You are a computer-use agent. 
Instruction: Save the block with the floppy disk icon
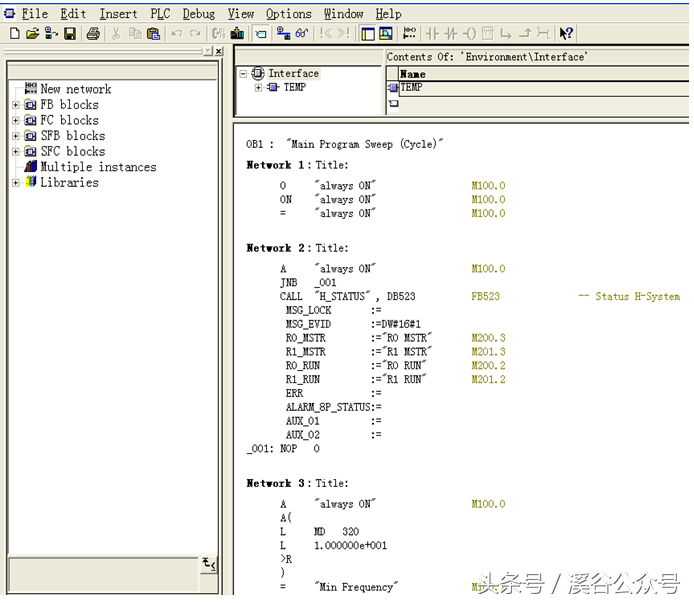[70, 34]
